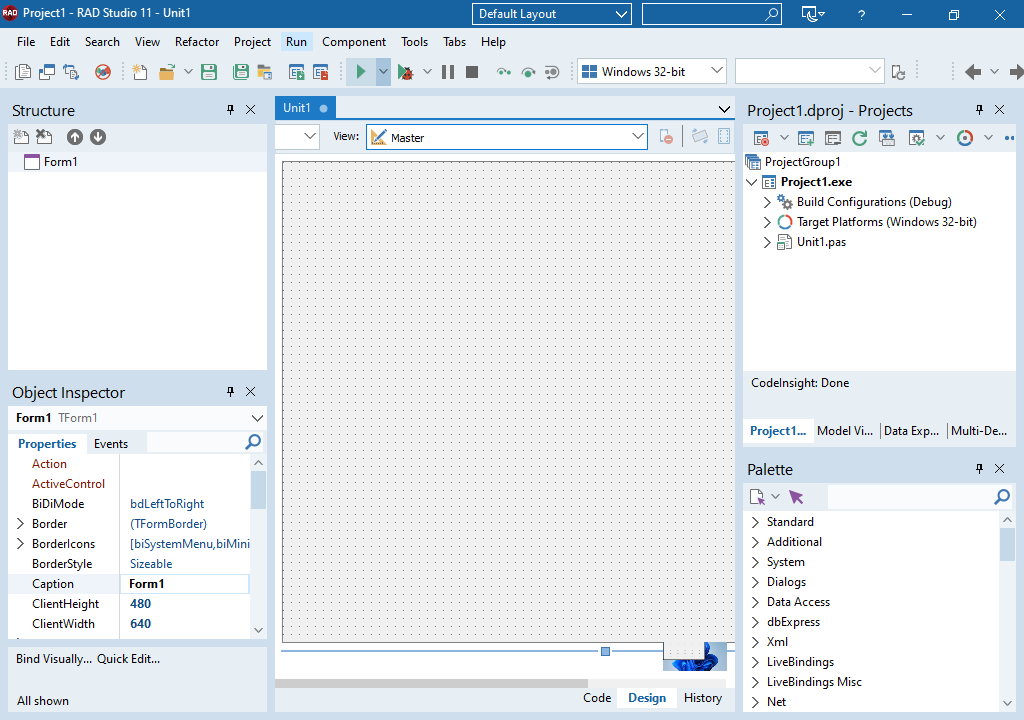Click the Compile All icon in Projects toolbar
Viewport: 1024px width, 720px height.
point(887,138)
